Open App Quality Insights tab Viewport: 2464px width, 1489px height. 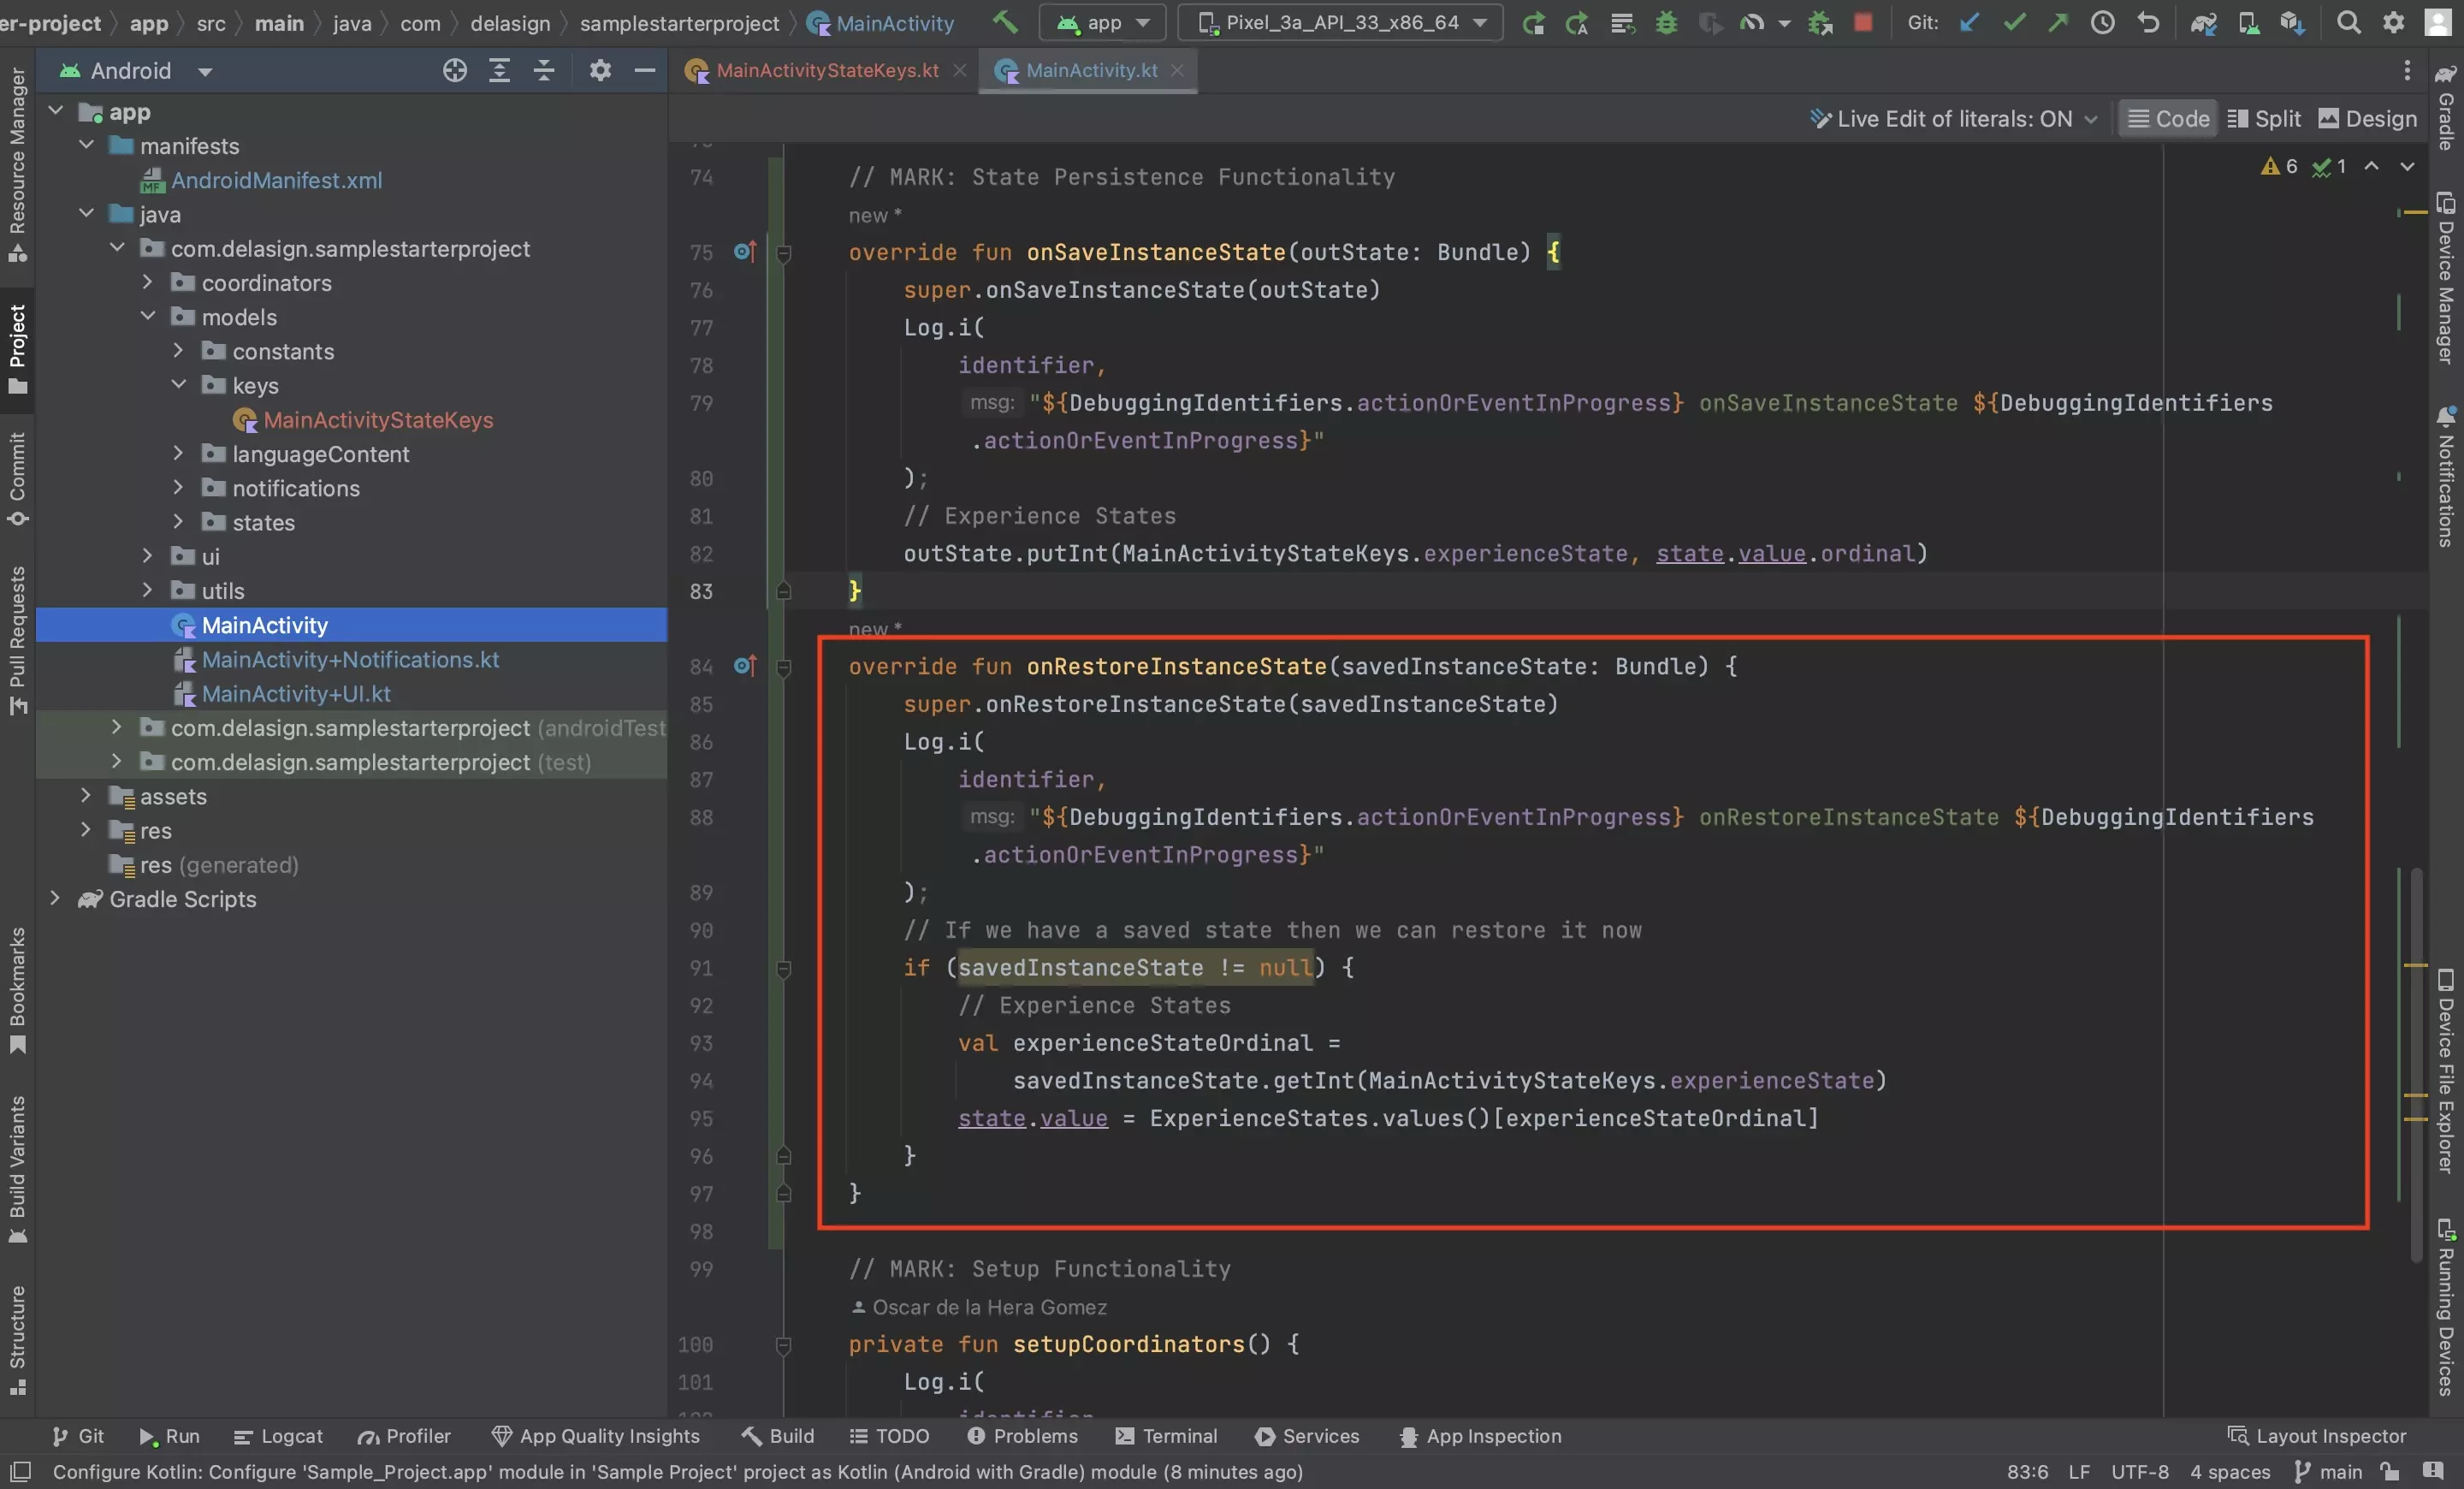click(x=596, y=1436)
